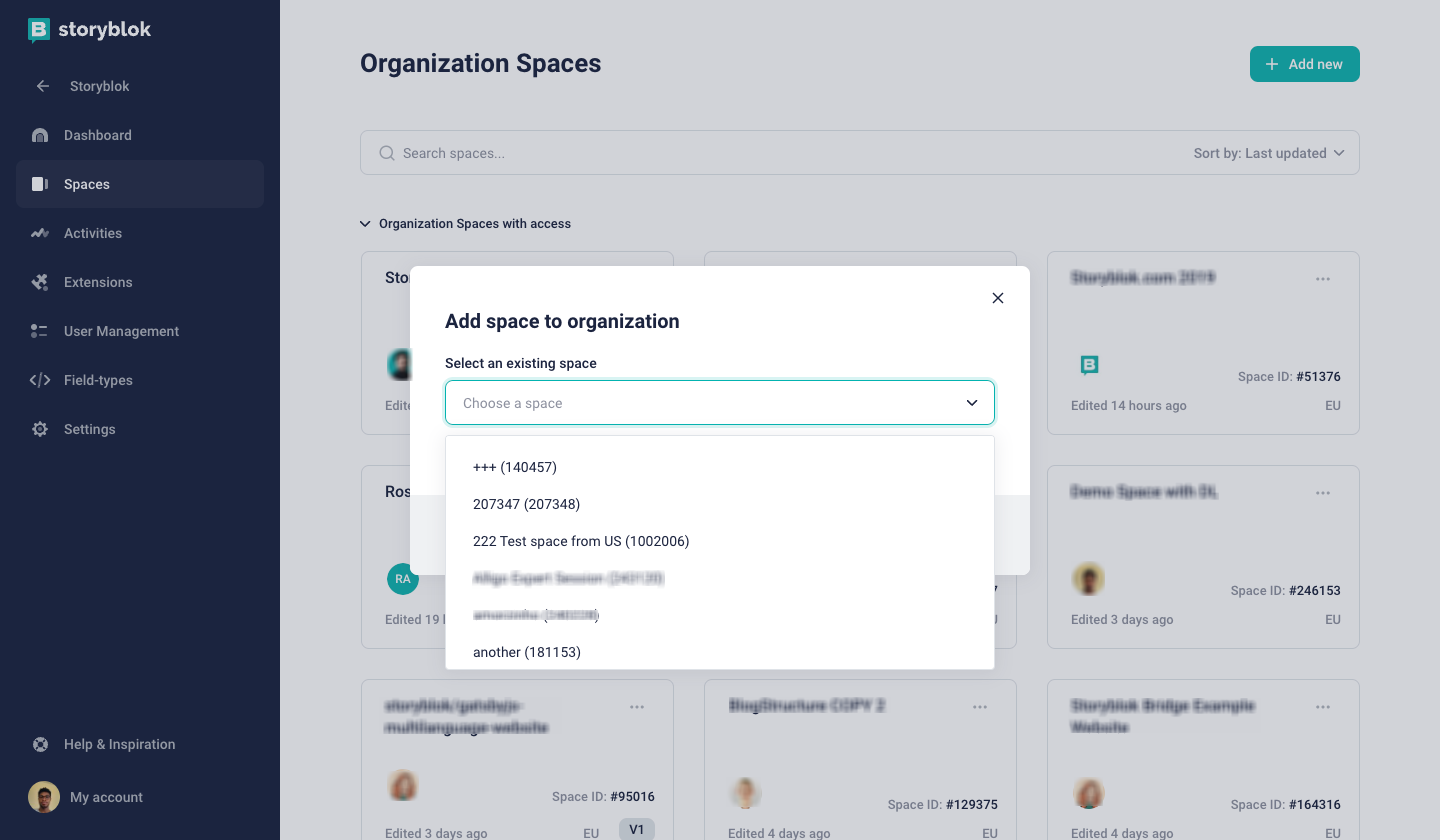Click the Help & Inspiration lifebuoy icon
Screen dimensions: 1440x840
(x=40, y=744)
